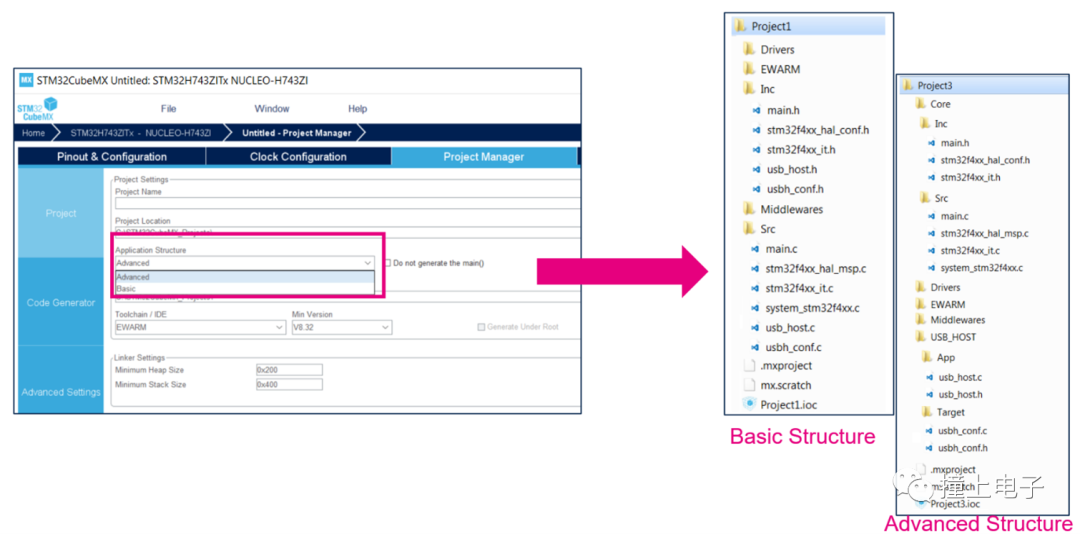
Task: Choose Advanced in the structure list
Action: tap(245, 277)
